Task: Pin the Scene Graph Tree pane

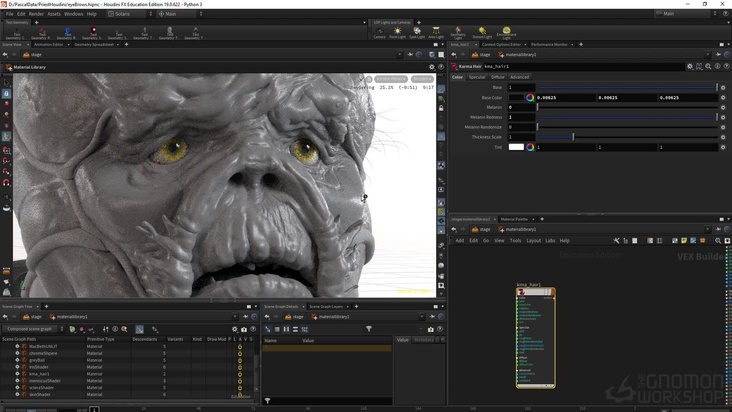Action: (245, 317)
